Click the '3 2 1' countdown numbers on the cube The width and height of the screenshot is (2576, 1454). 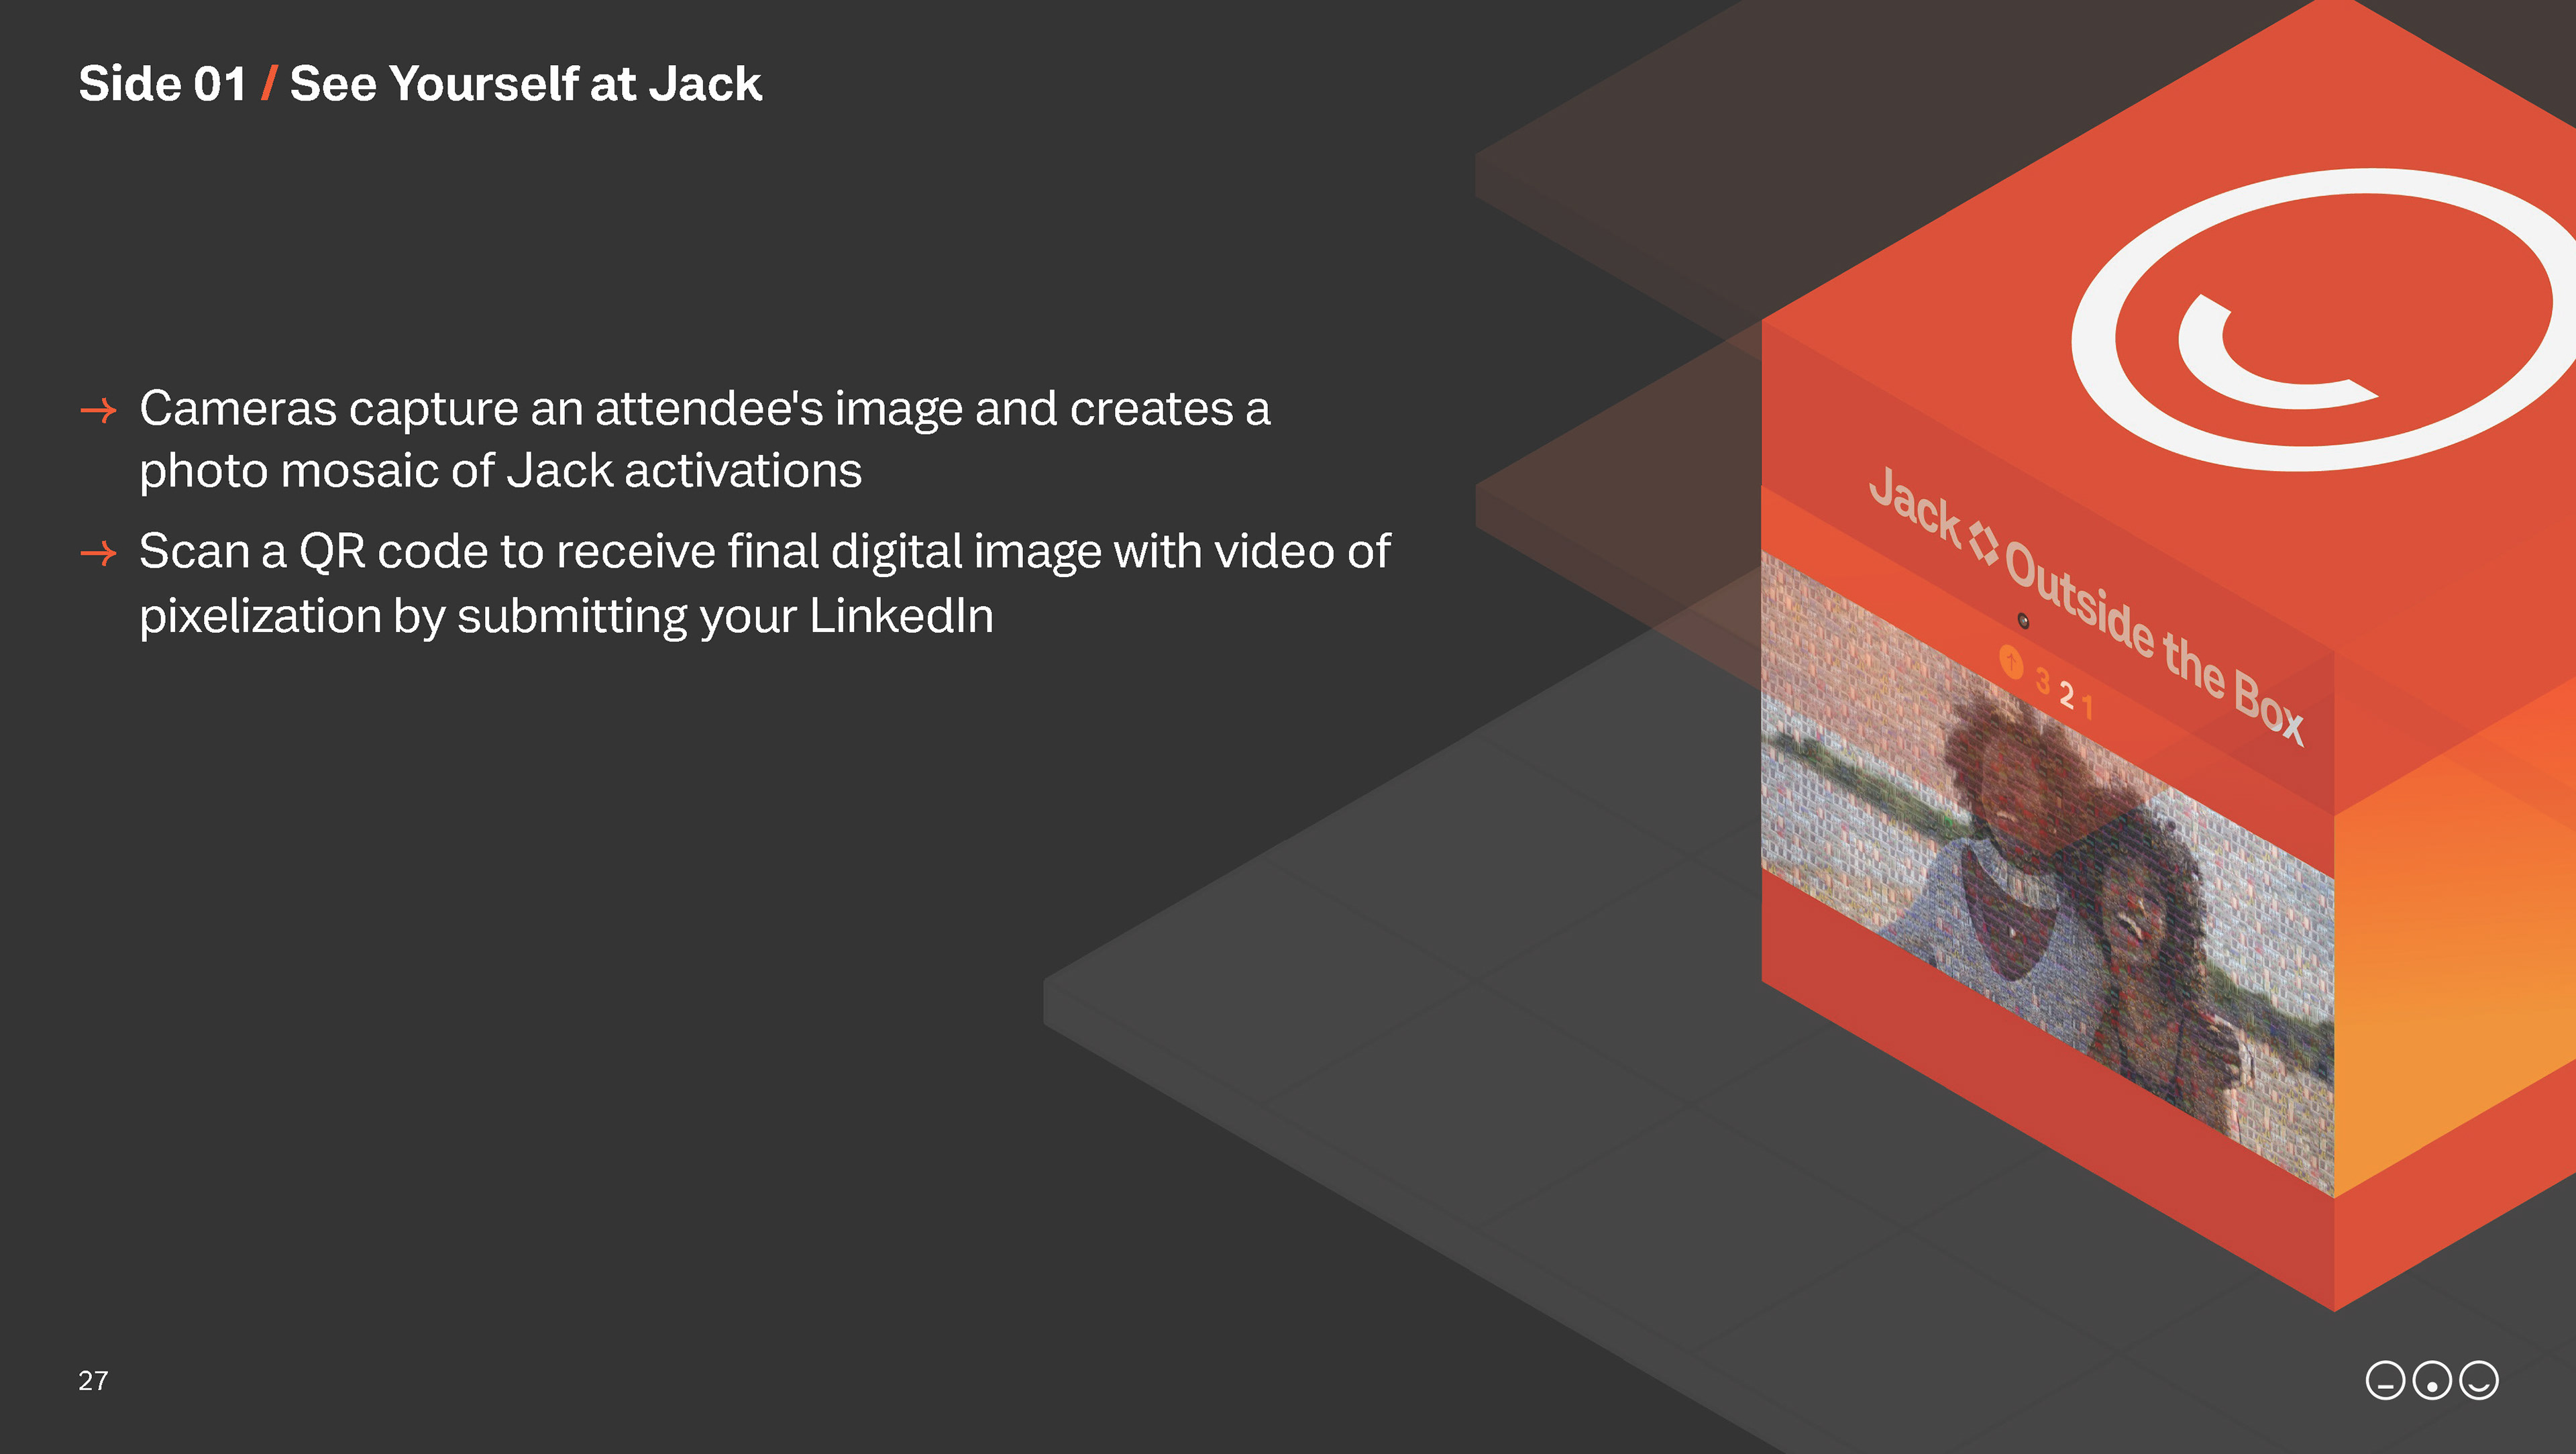coord(2065,694)
